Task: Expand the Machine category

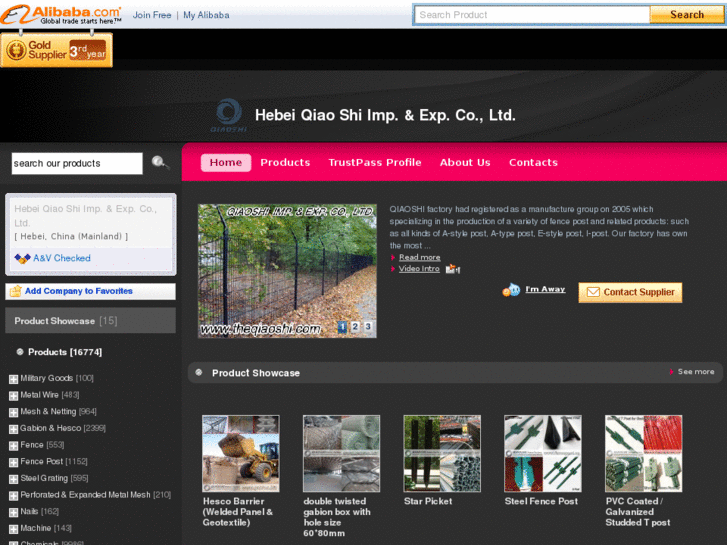Action: 13,529
